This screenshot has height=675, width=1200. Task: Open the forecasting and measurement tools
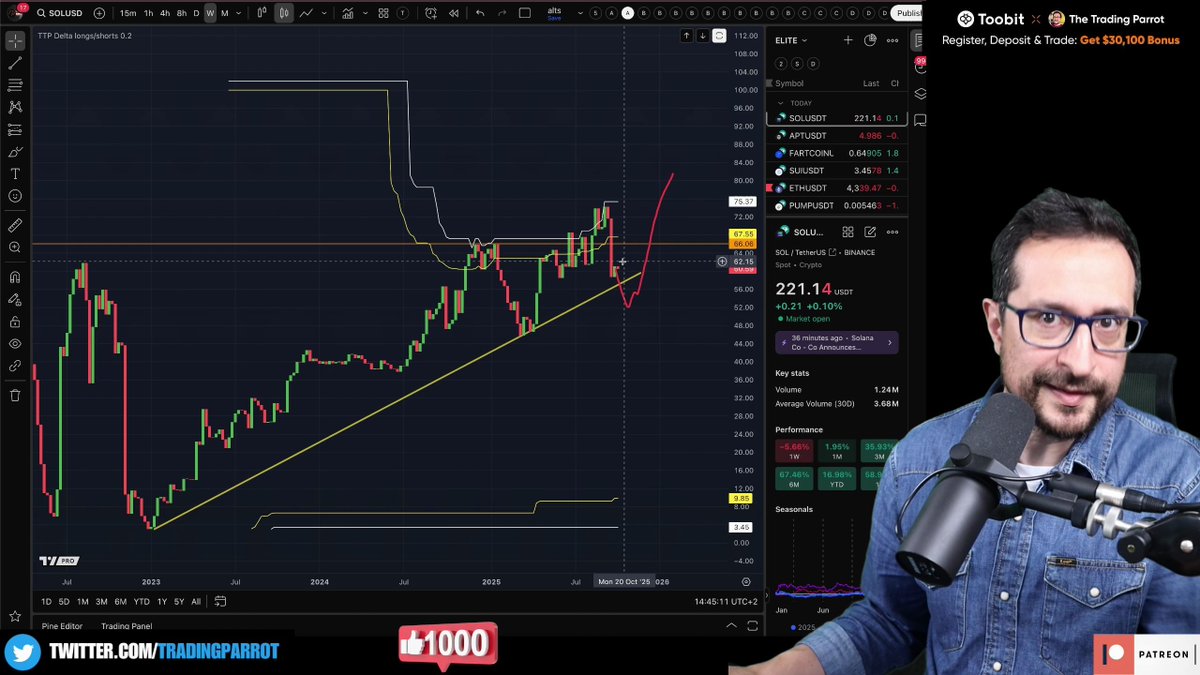click(x=15, y=130)
